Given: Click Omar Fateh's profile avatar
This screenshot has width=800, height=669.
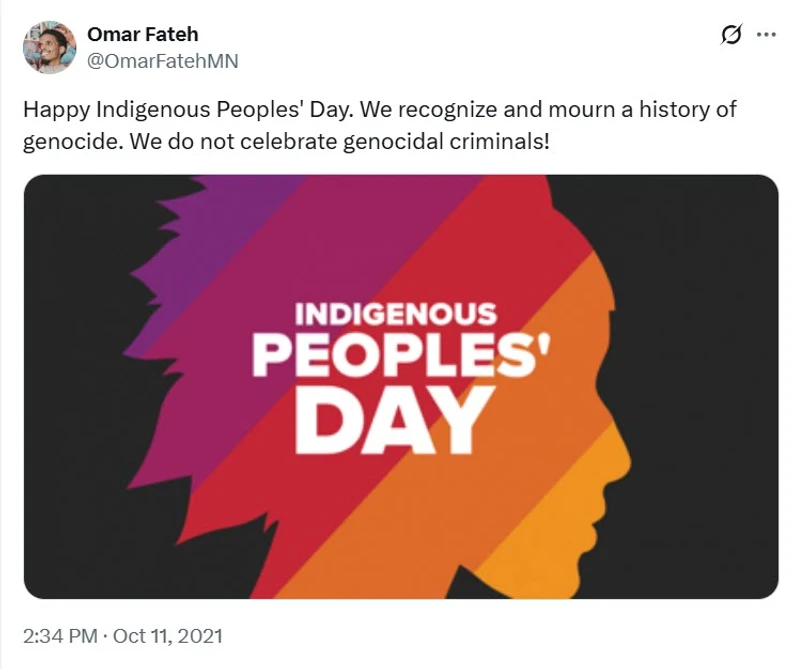Looking at the screenshot, I should pyautogui.click(x=49, y=47).
